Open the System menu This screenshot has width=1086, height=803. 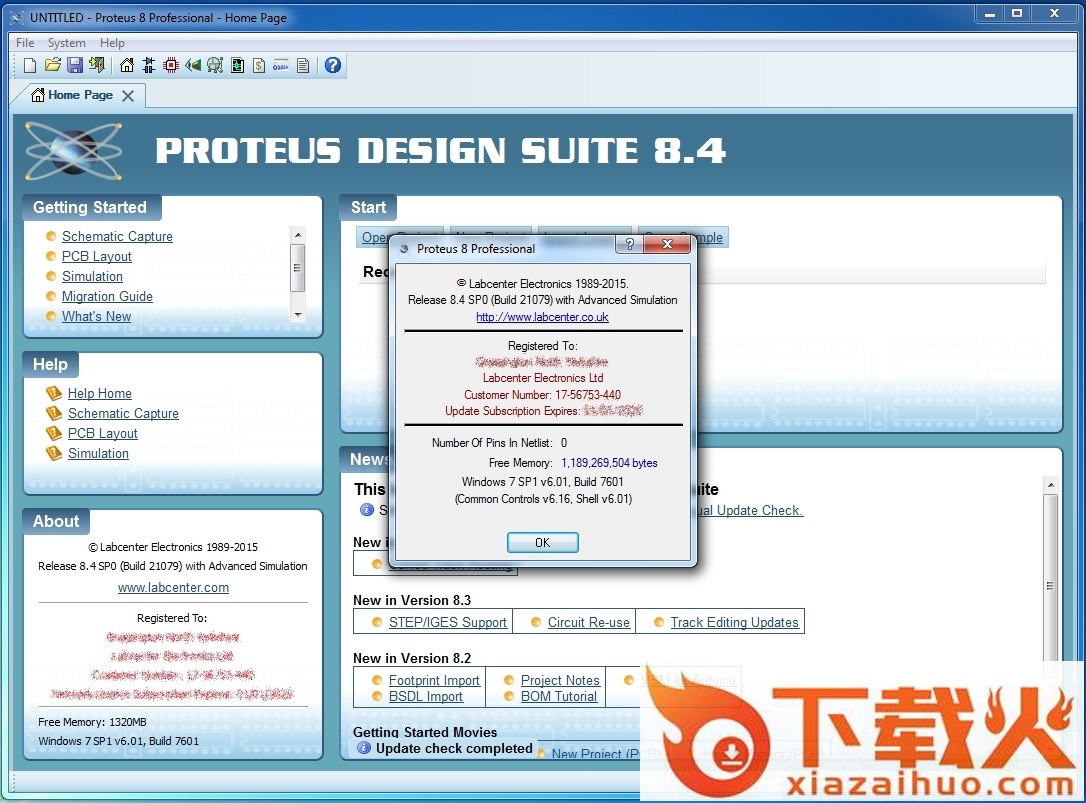pyautogui.click(x=67, y=43)
